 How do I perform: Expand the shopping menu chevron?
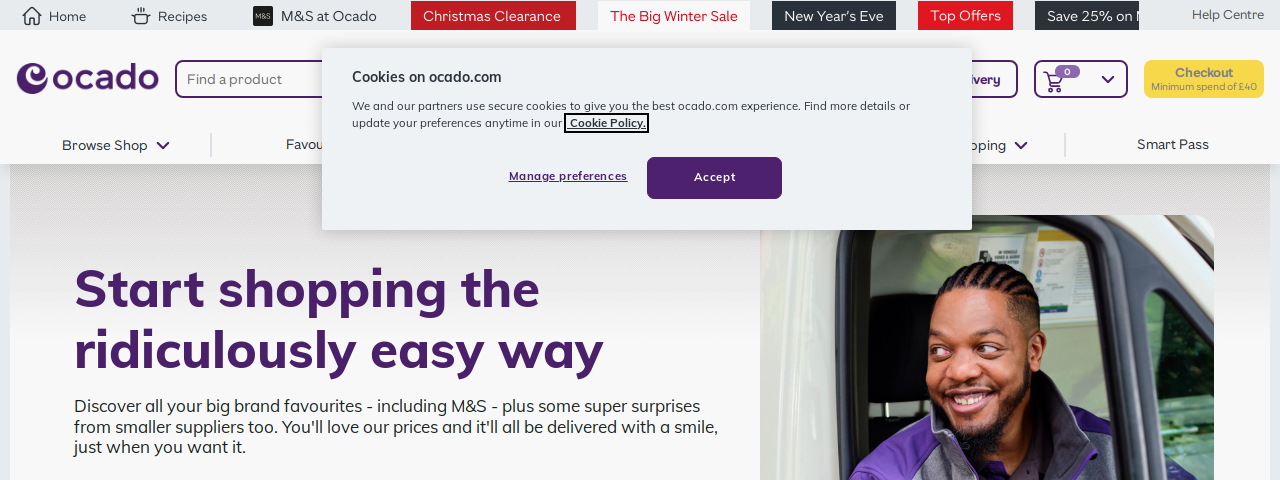point(1021,145)
